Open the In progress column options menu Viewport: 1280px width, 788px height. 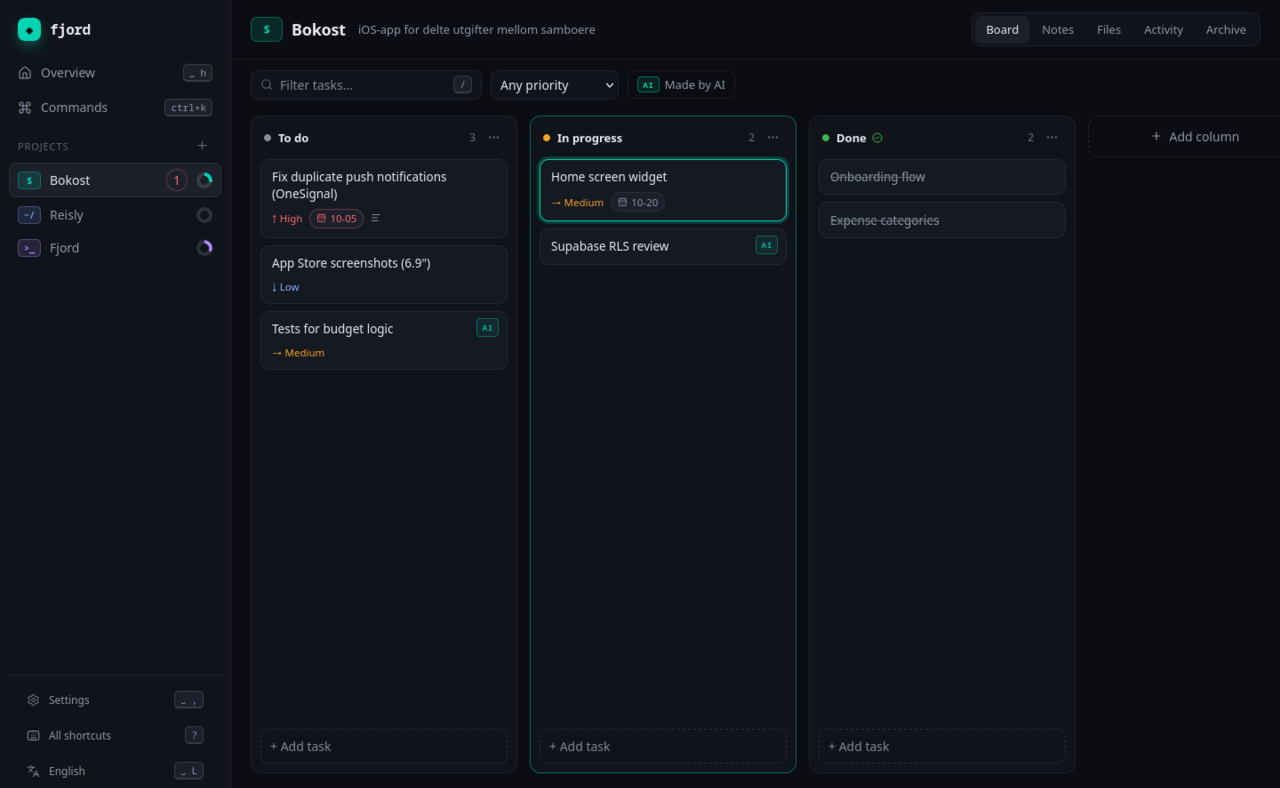(x=773, y=138)
